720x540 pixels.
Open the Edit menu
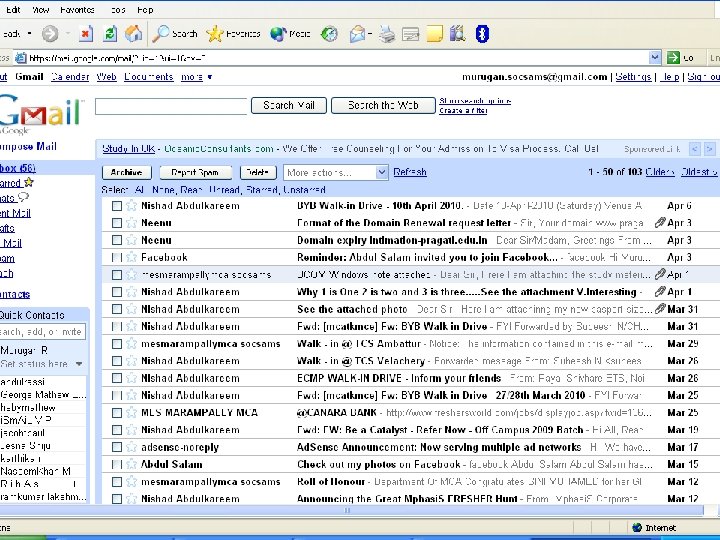13,10
